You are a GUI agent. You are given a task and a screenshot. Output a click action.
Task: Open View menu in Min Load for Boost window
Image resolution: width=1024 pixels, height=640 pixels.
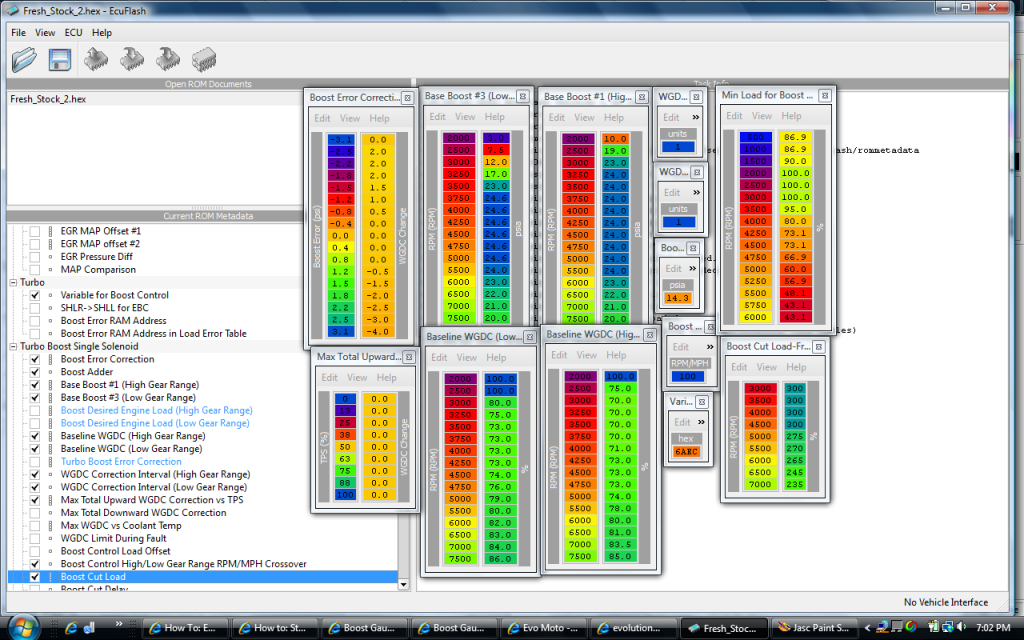coord(761,116)
